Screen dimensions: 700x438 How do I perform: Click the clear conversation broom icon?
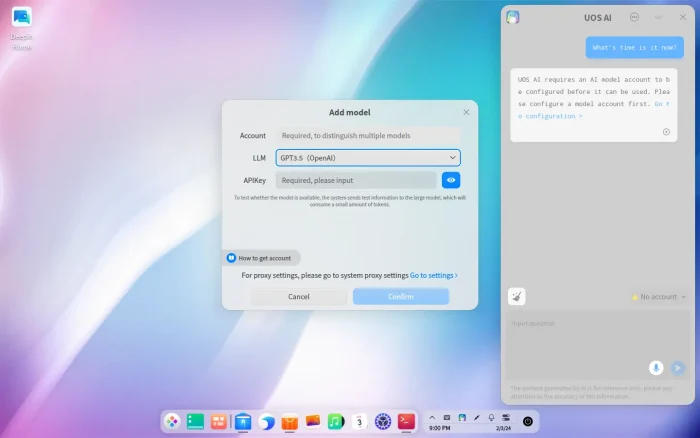[x=516, y=296]
